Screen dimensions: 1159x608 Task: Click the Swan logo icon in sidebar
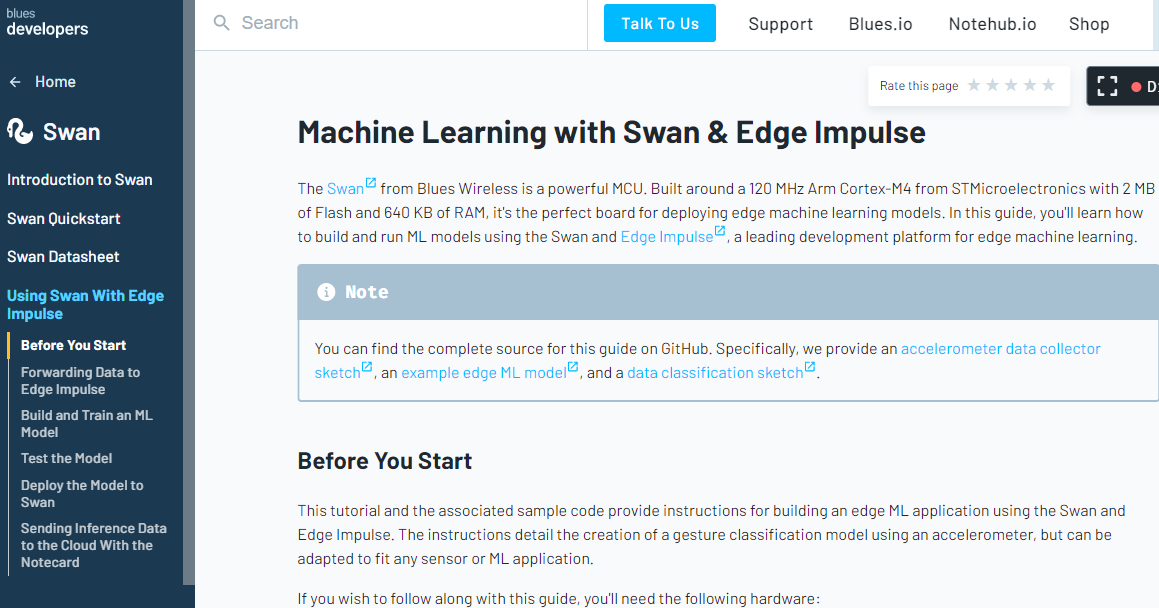[20, 131]
